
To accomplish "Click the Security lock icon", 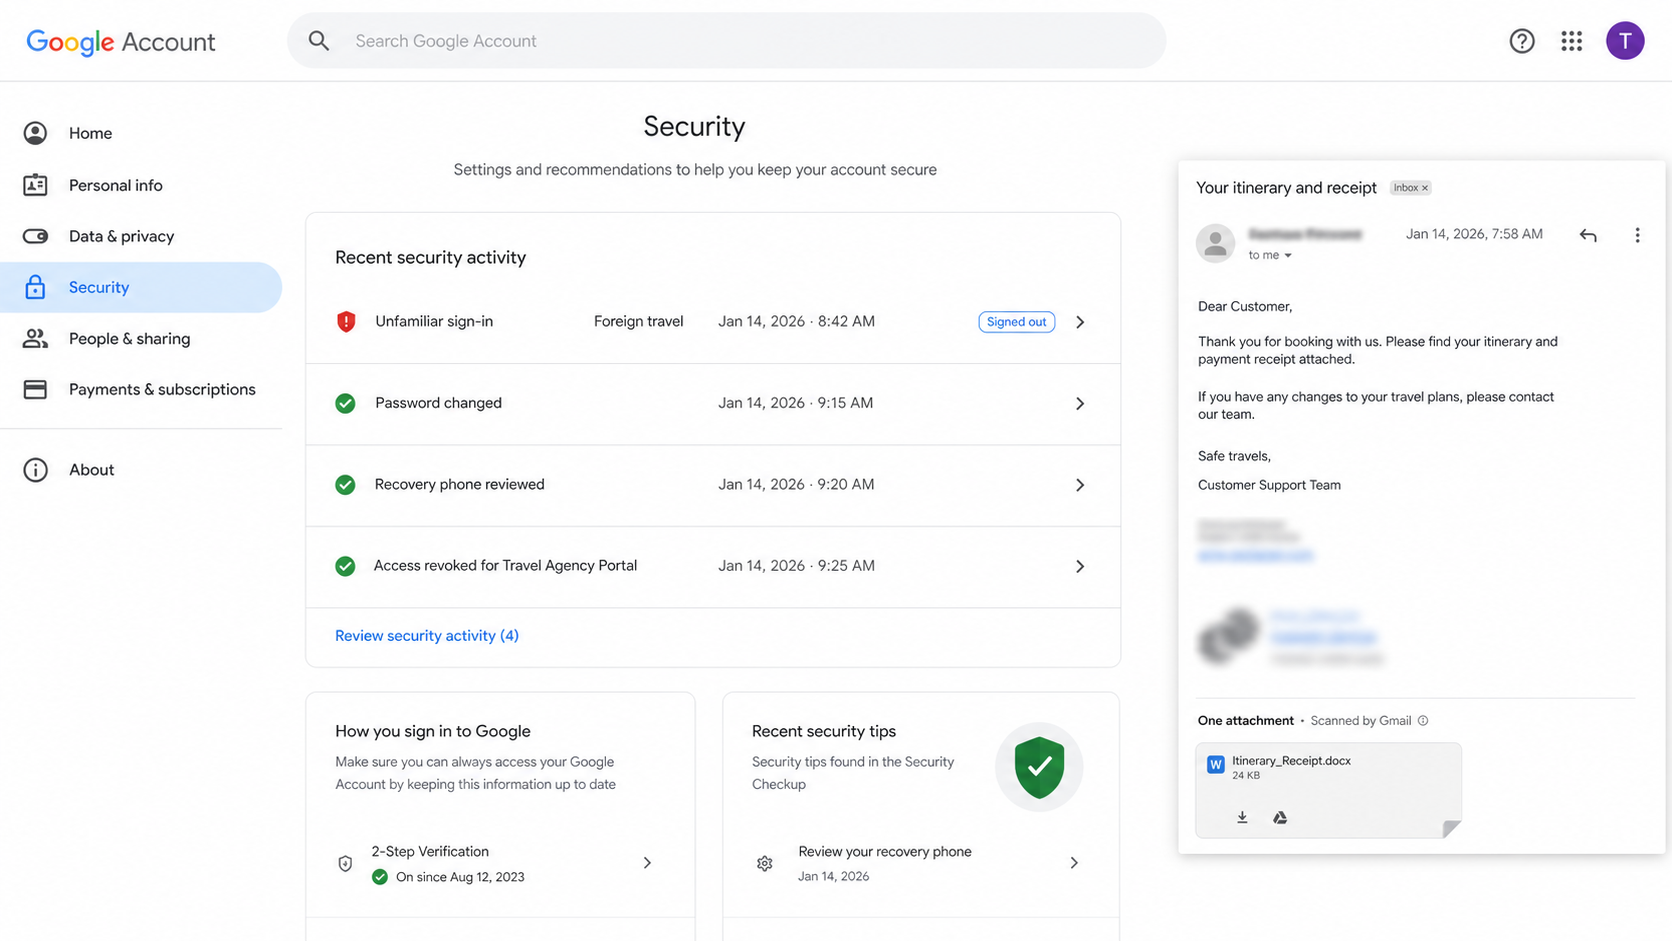I will point(35,287).
